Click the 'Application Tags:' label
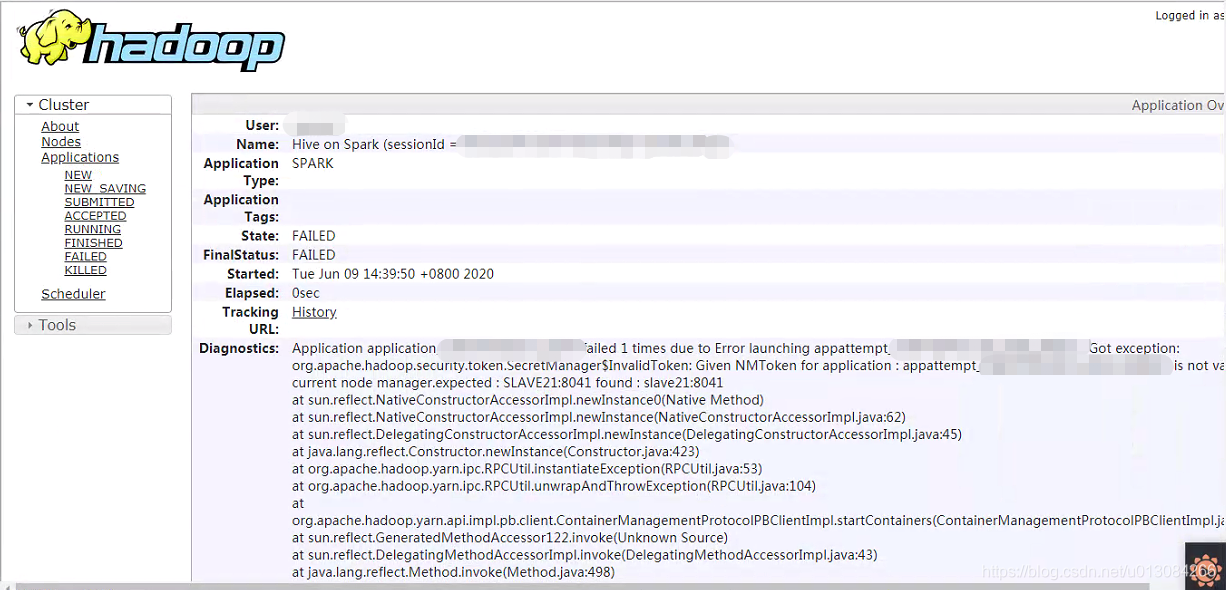Viewport: 1226px width, 590px height. 241,208
